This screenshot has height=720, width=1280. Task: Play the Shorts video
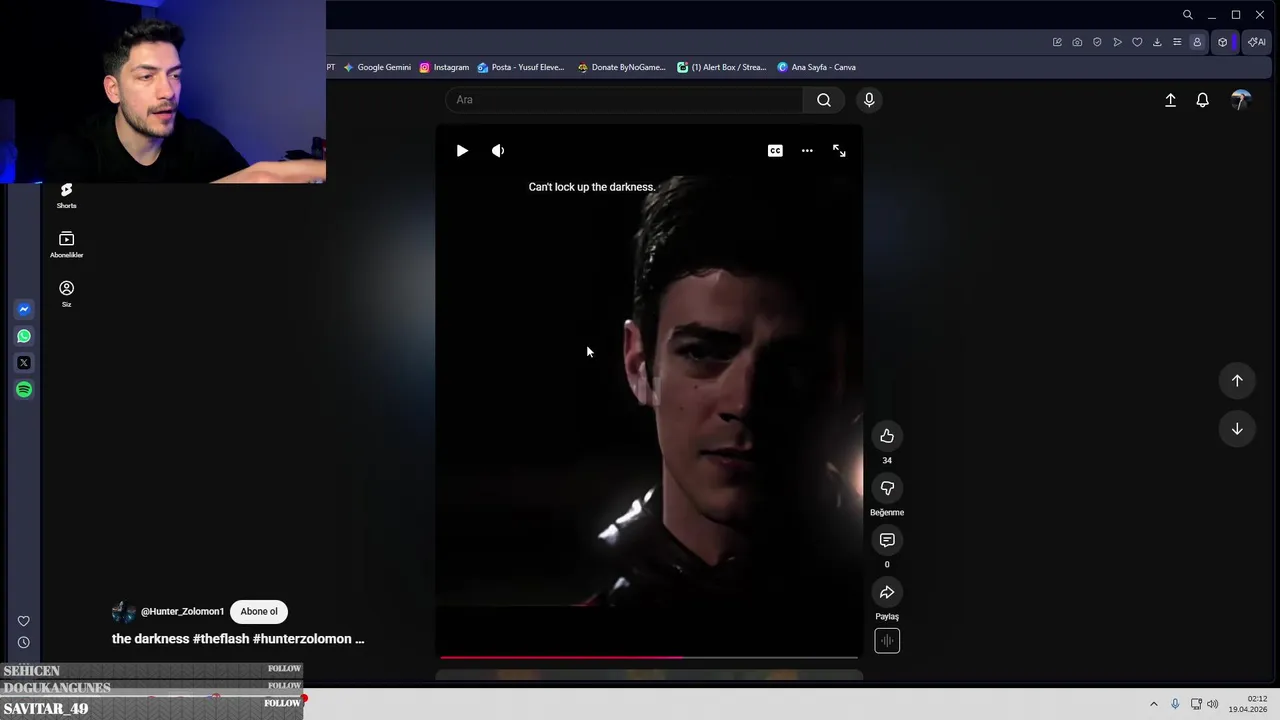pos(462,151)
